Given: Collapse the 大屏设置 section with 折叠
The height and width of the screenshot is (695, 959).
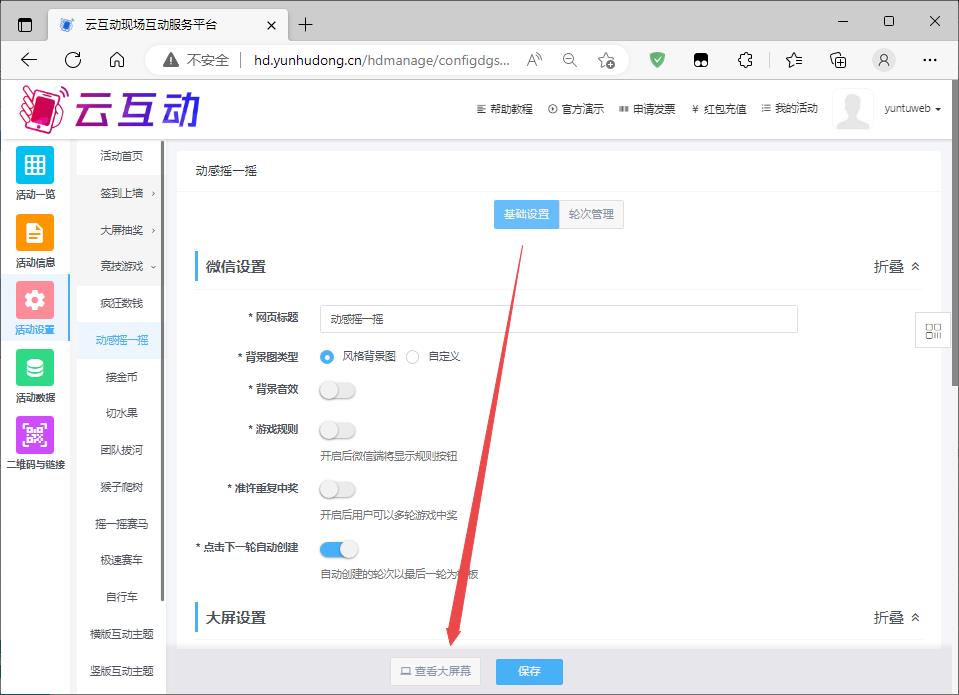Looking at the screenshot, I should coord(896,618).
